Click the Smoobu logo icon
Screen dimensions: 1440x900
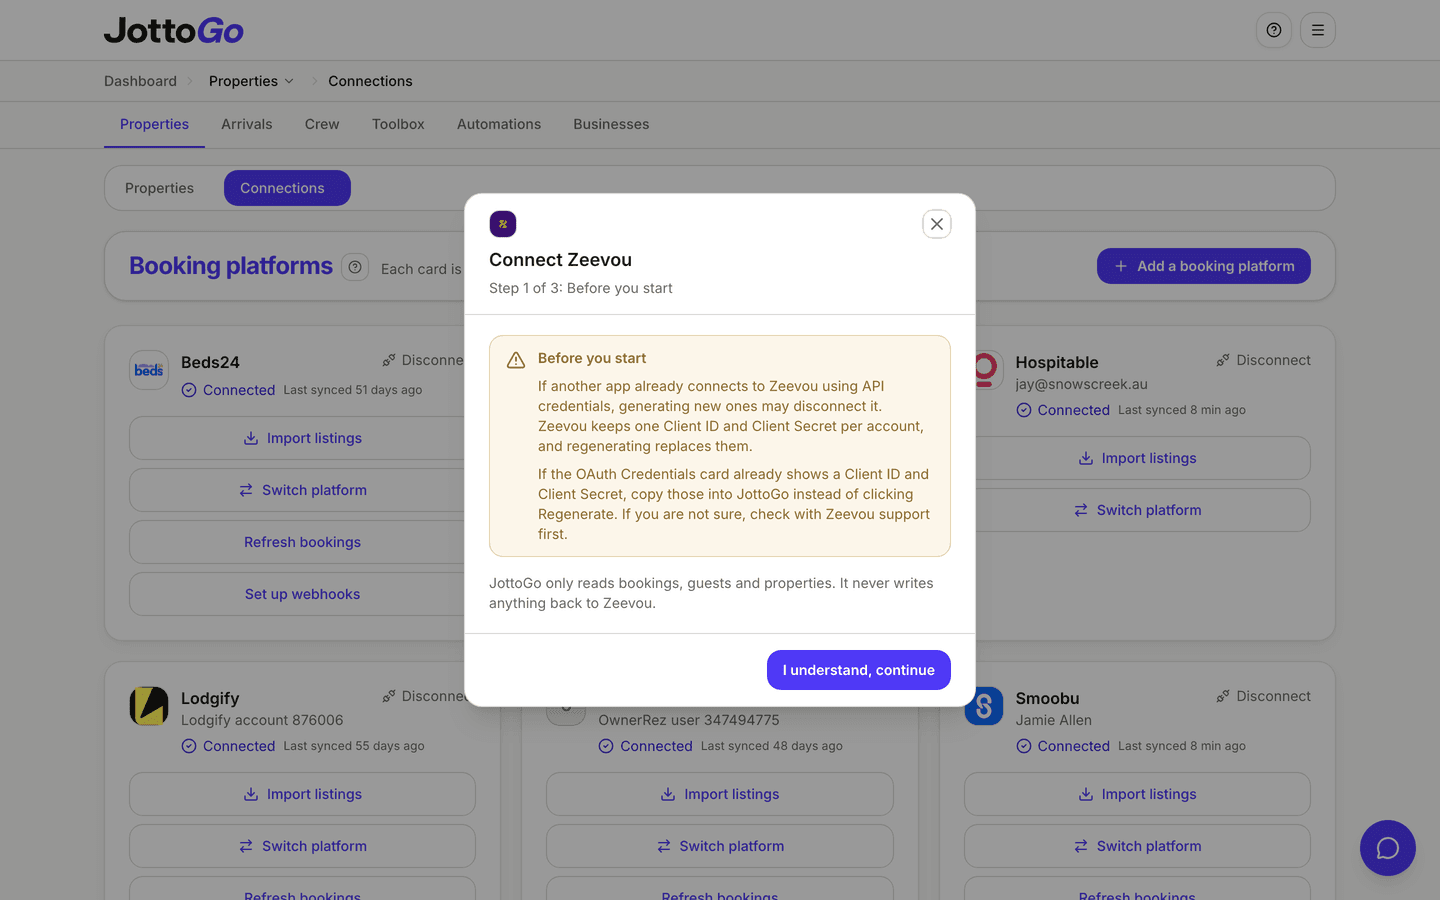[x=984, y=706]
